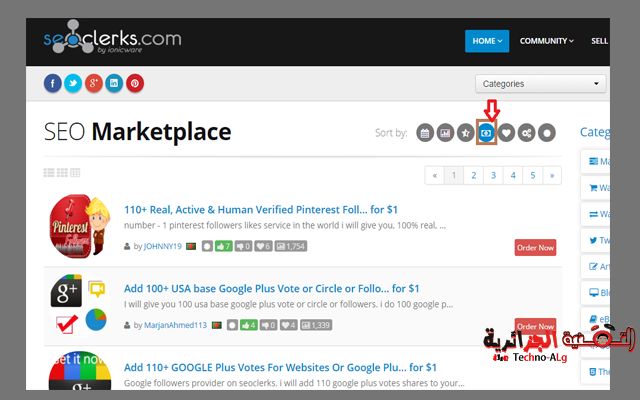Image resolution: width=640 pixels, height=400 pixels.
Task: Expand the COMMUNITY menu
Action: 547,41
